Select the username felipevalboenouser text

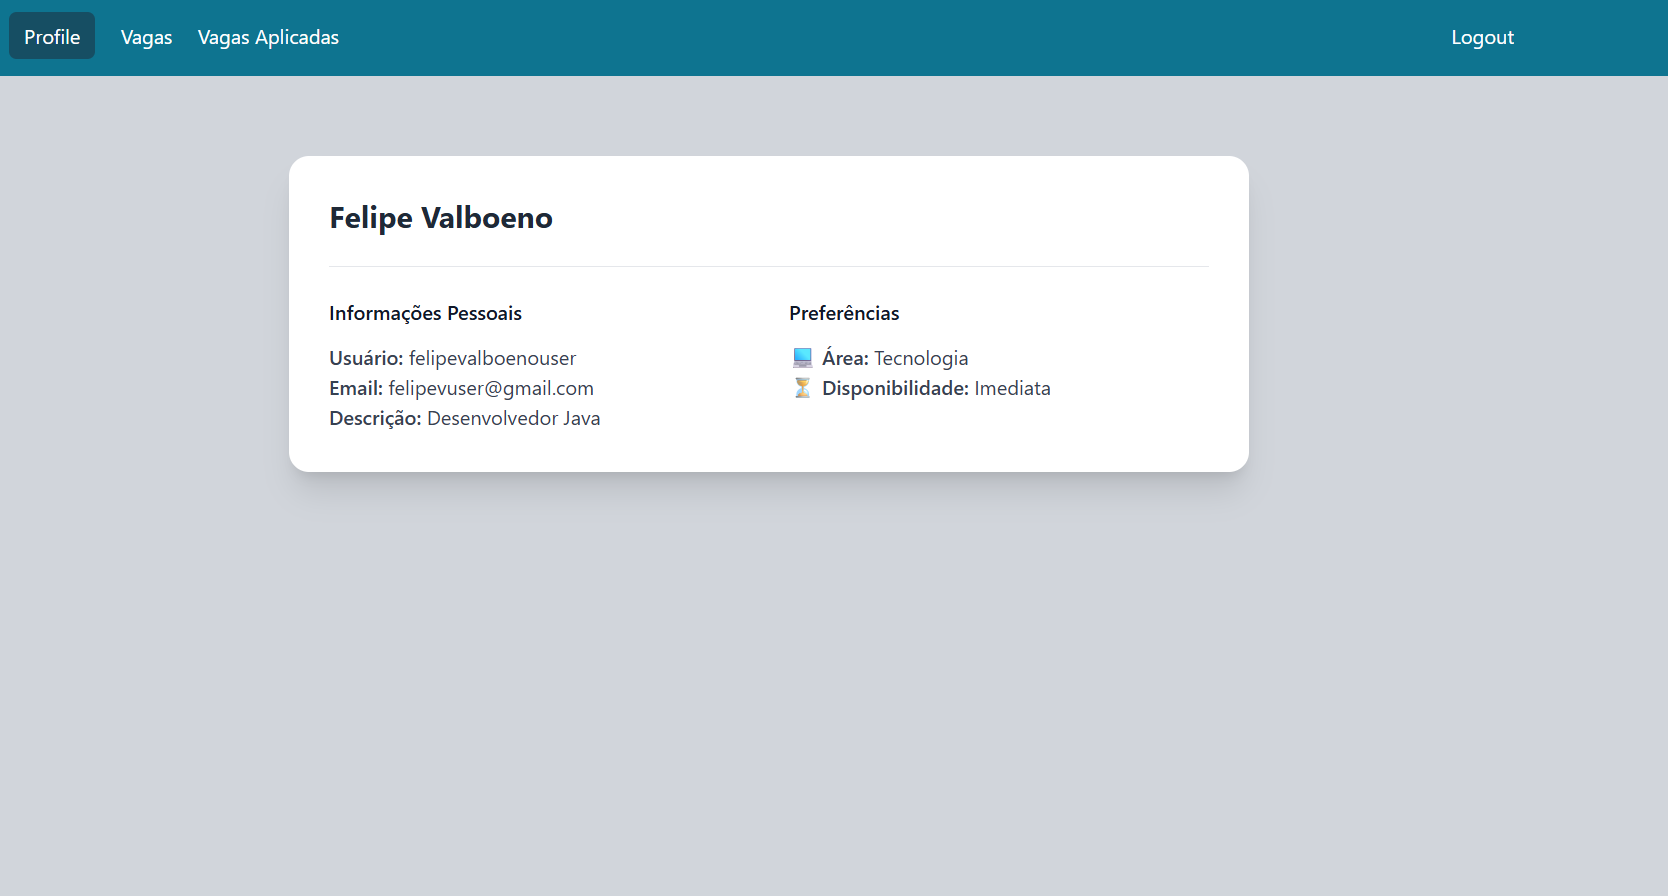(x=492, y=358)
